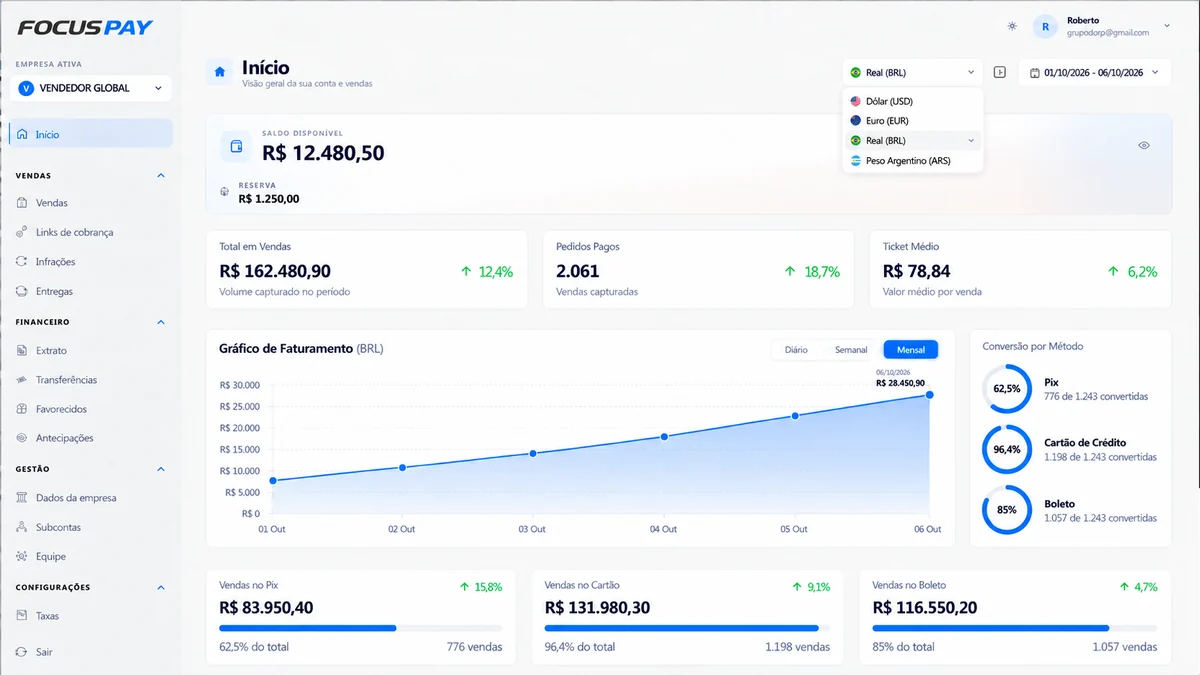Click the R$ 78,84 Ticket Médio value
The image size is (1200, 675).
pos(917,271)
